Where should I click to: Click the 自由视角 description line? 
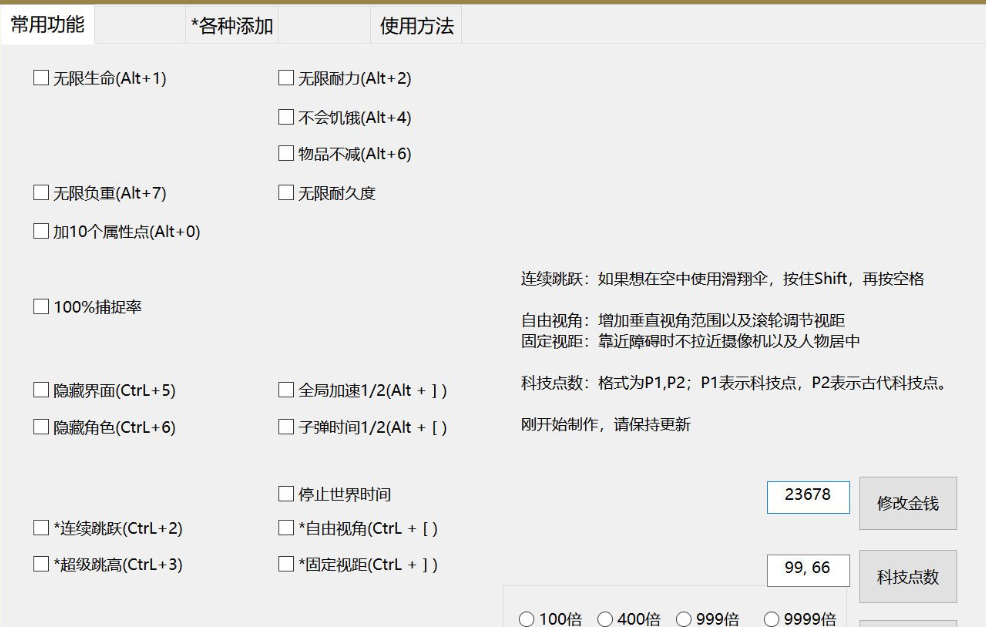click(683, 320)
